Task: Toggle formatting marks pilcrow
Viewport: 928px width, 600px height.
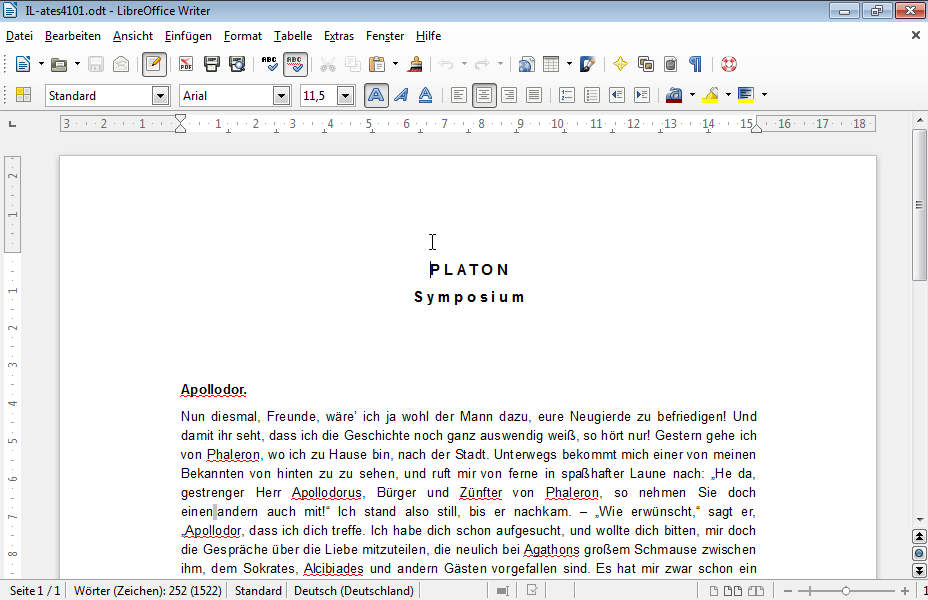Action: click(695, 64)
